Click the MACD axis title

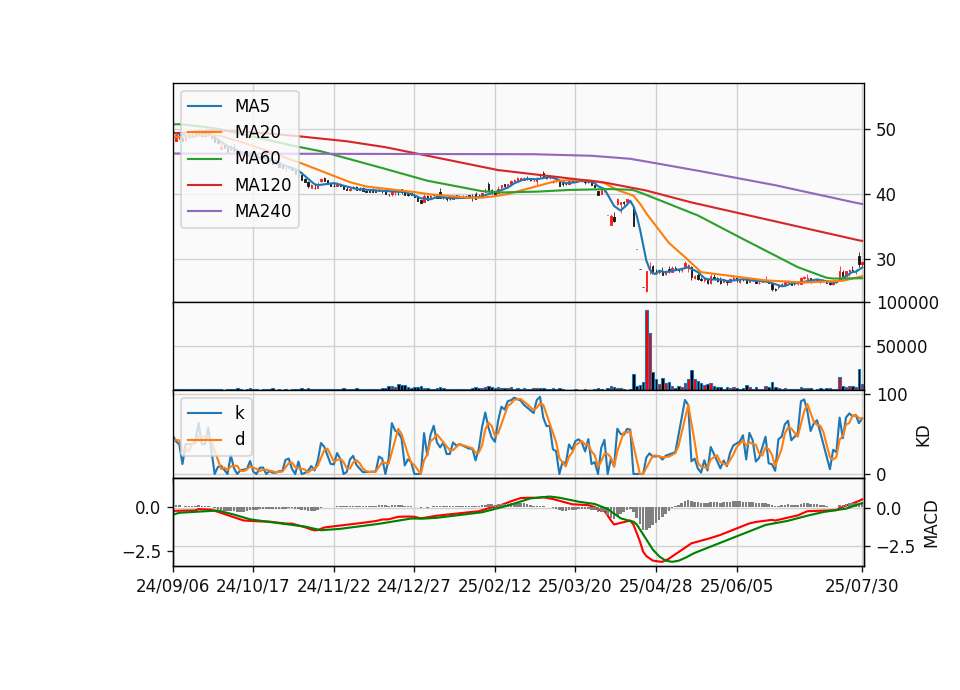click(931, 525)
